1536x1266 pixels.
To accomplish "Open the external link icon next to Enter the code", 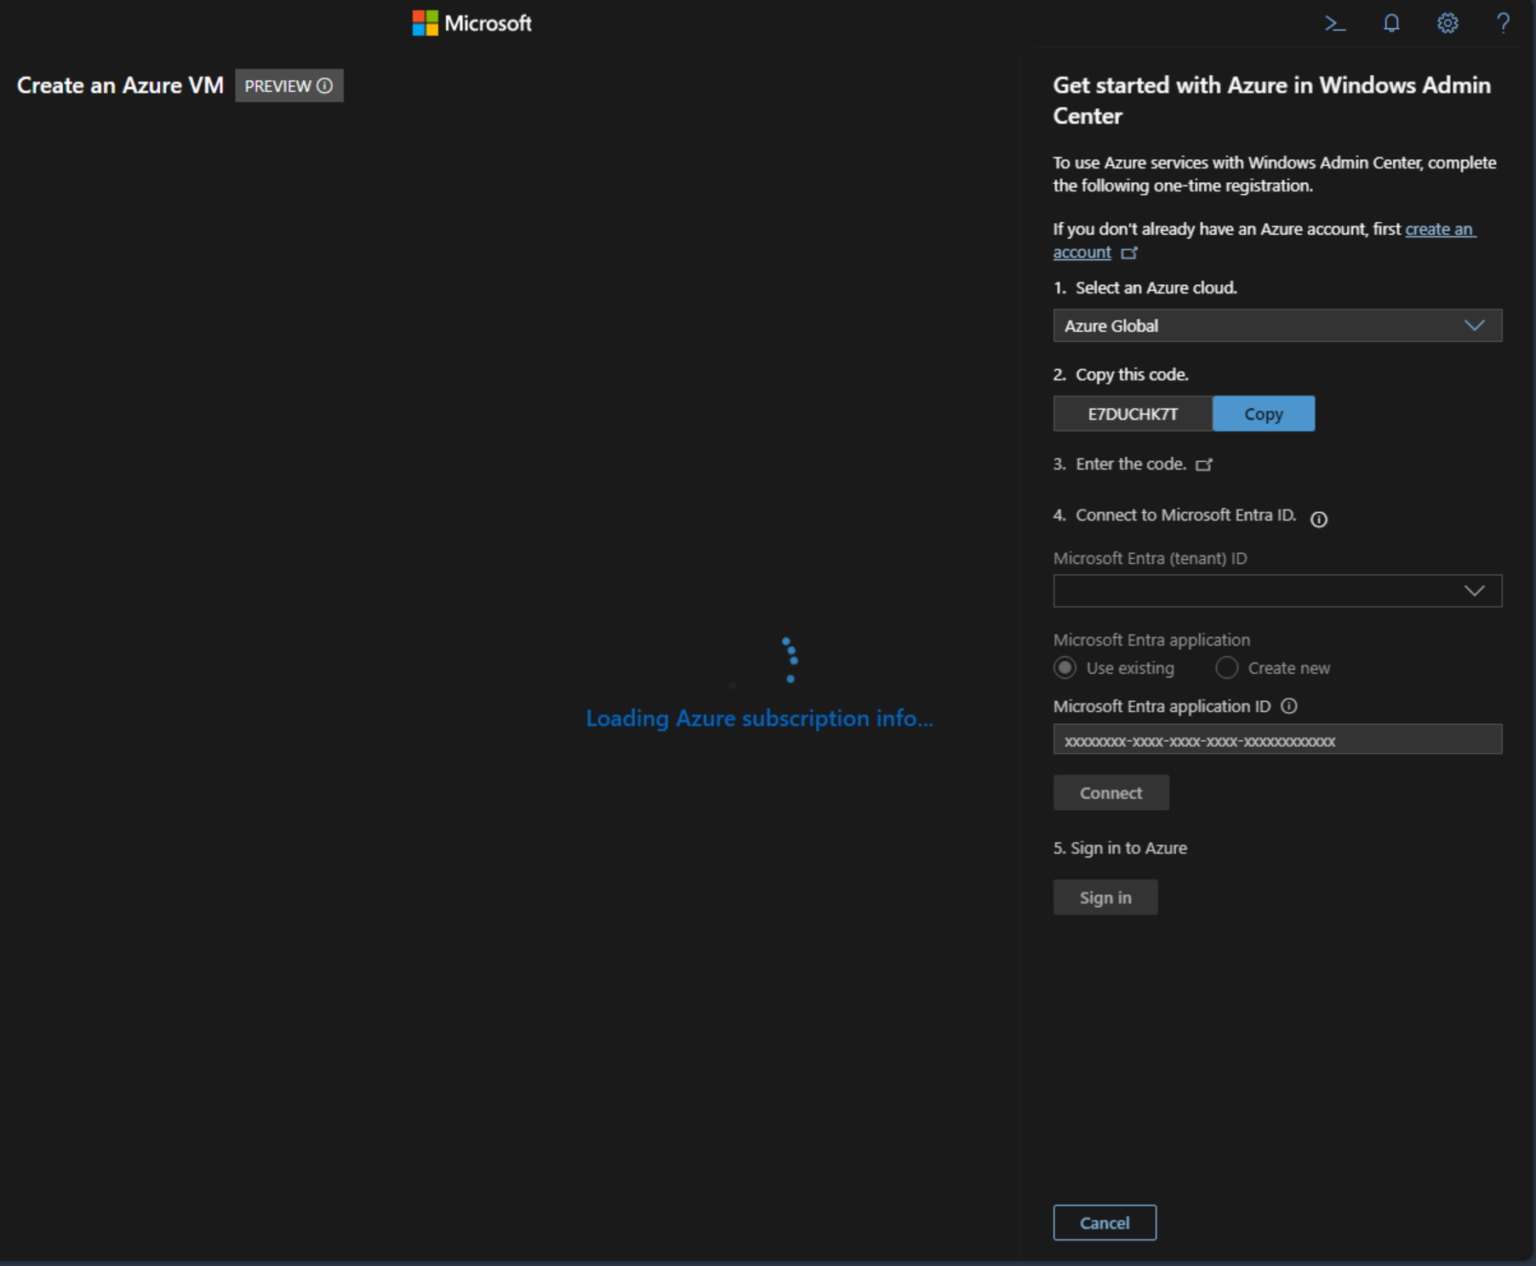I will click(x=1205, y=464).
